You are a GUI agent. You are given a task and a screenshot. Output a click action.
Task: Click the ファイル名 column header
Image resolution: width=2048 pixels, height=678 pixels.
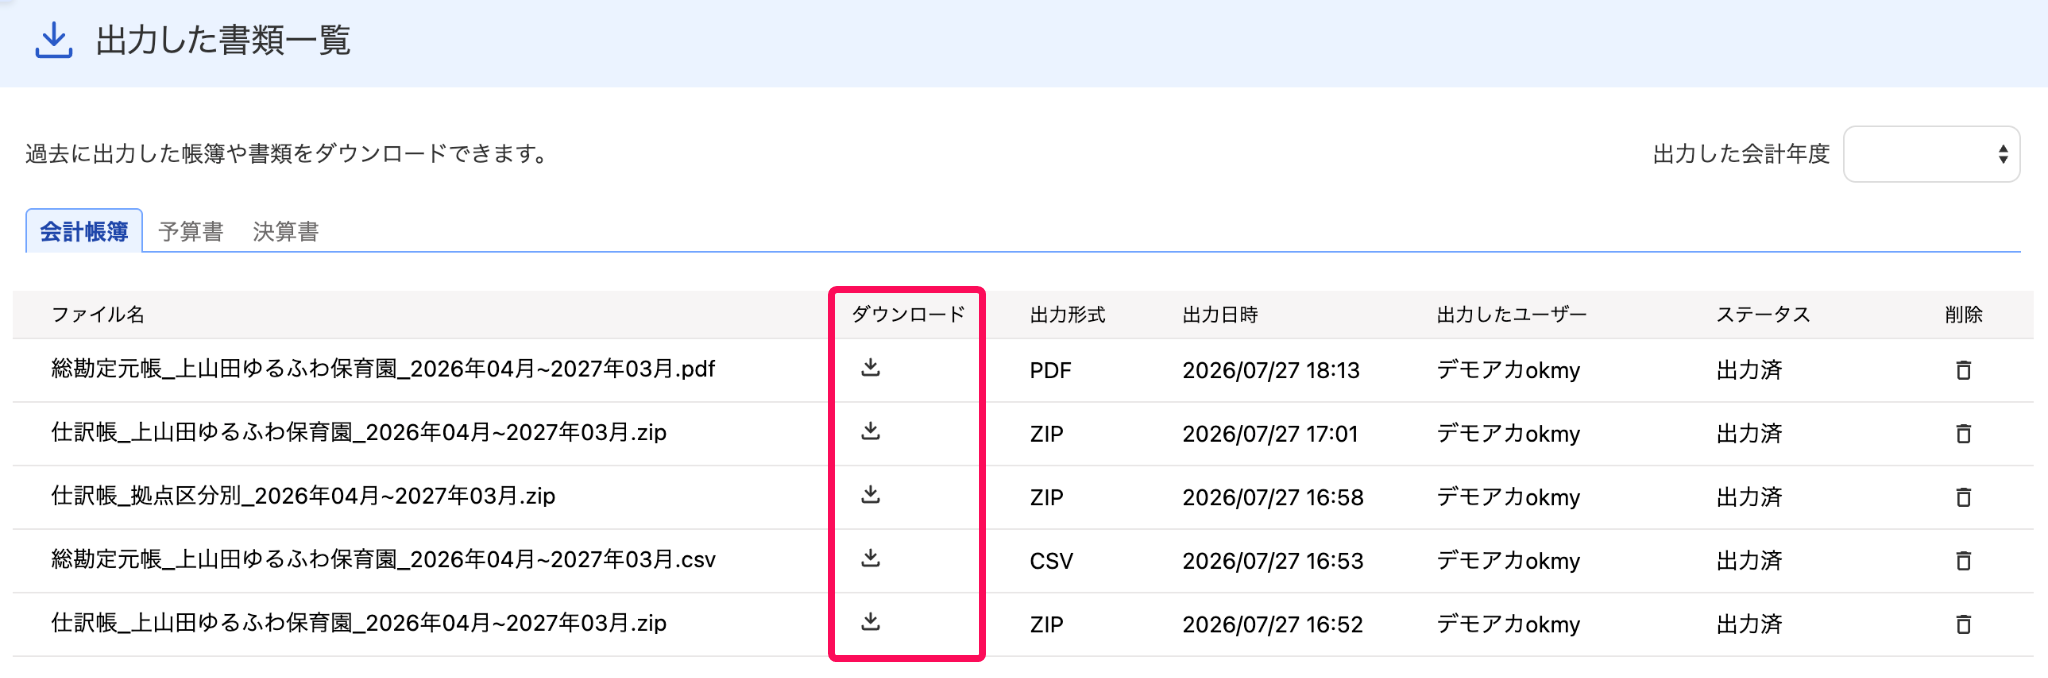(98, 315)
